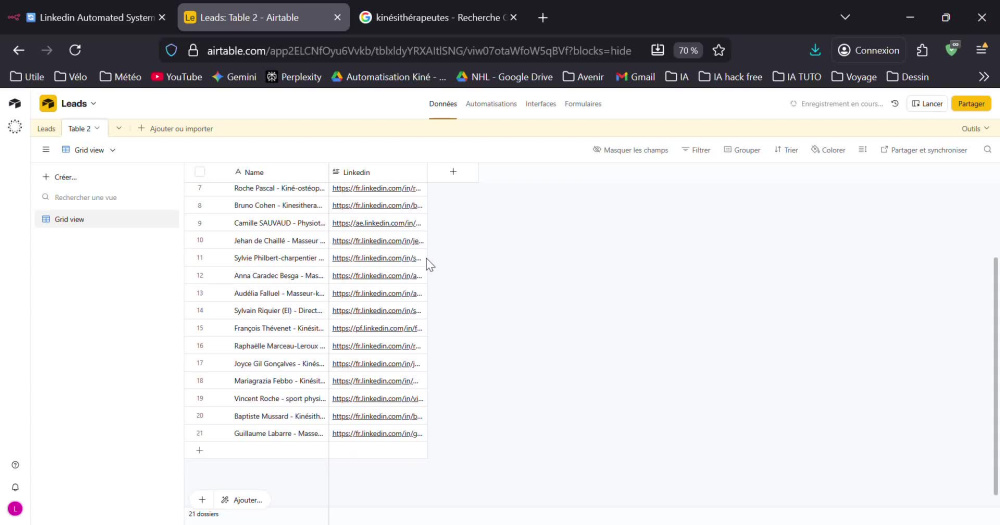Open Filtrer options

tap(696, 150)
